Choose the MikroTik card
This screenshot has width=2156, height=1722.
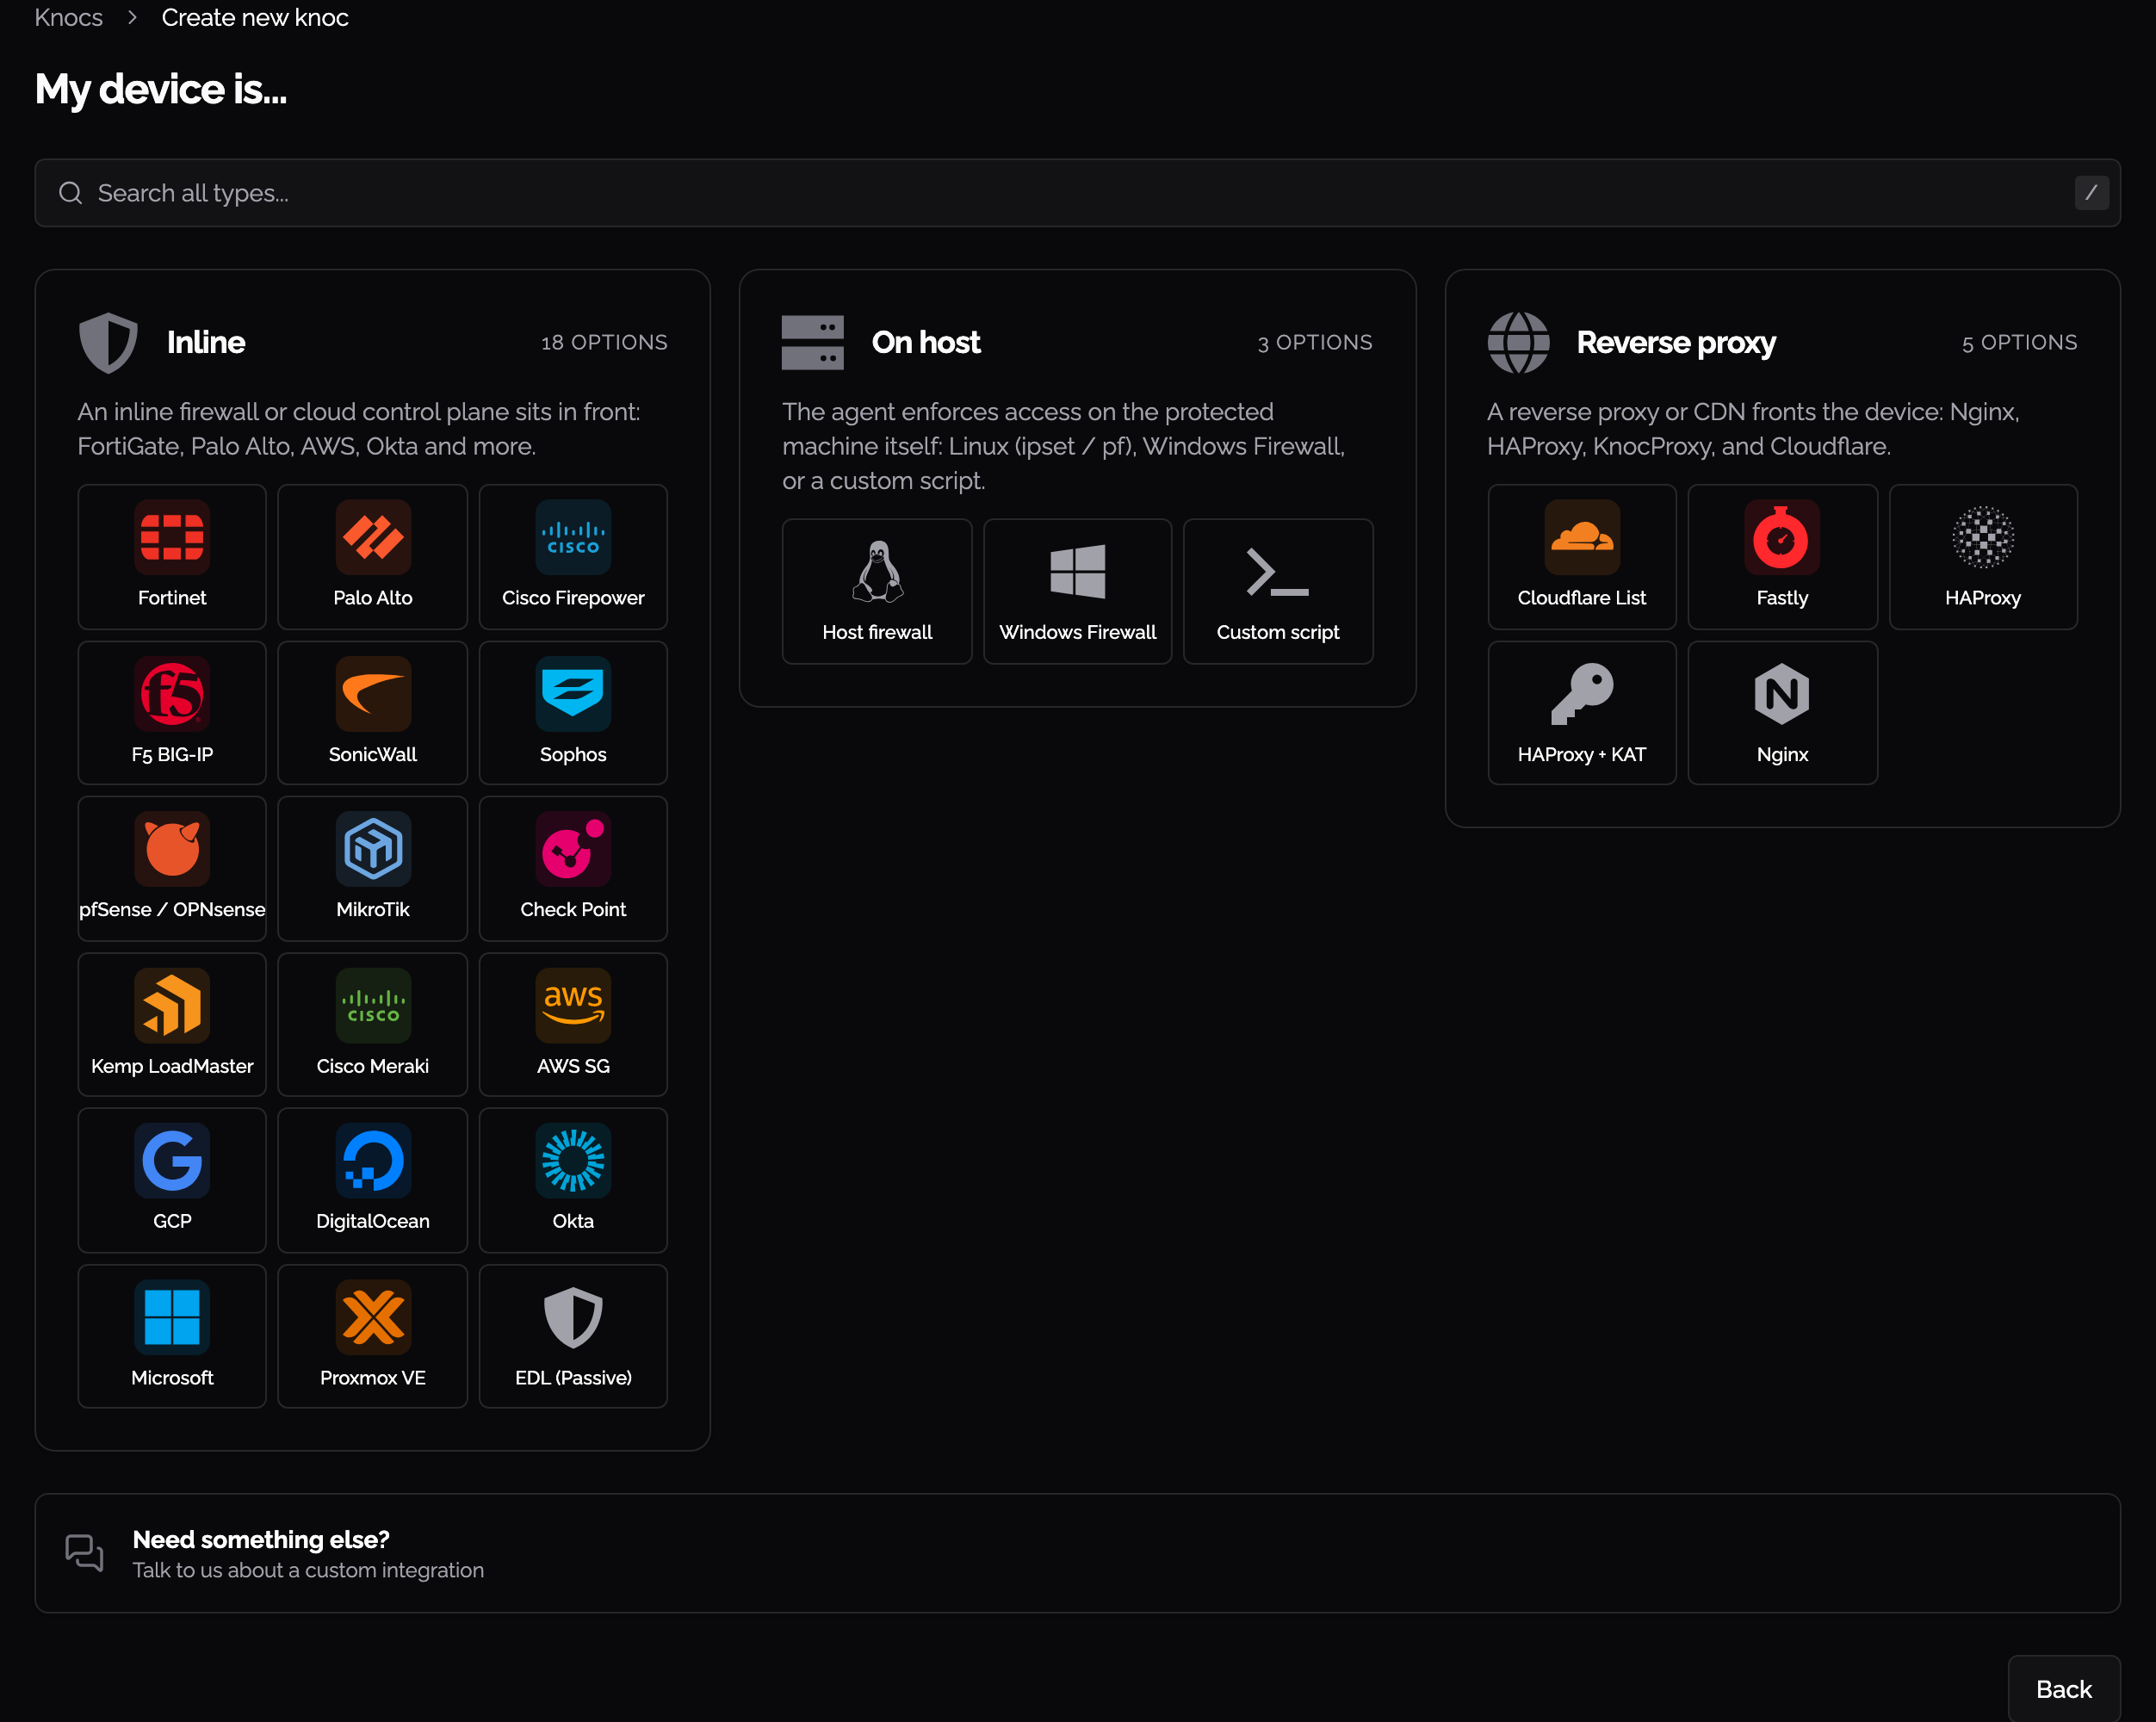point(372,868)
